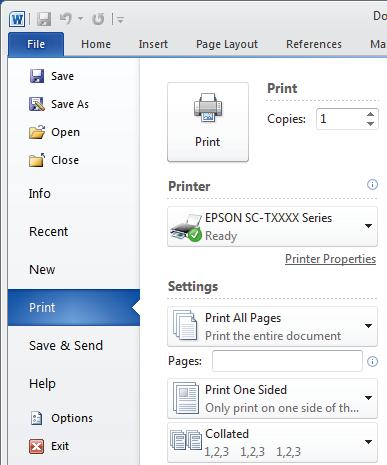Click the Undo arrow in Quick Access Toolbar
This screenshot has width=387, height=465.
click(x=66, y=19)
